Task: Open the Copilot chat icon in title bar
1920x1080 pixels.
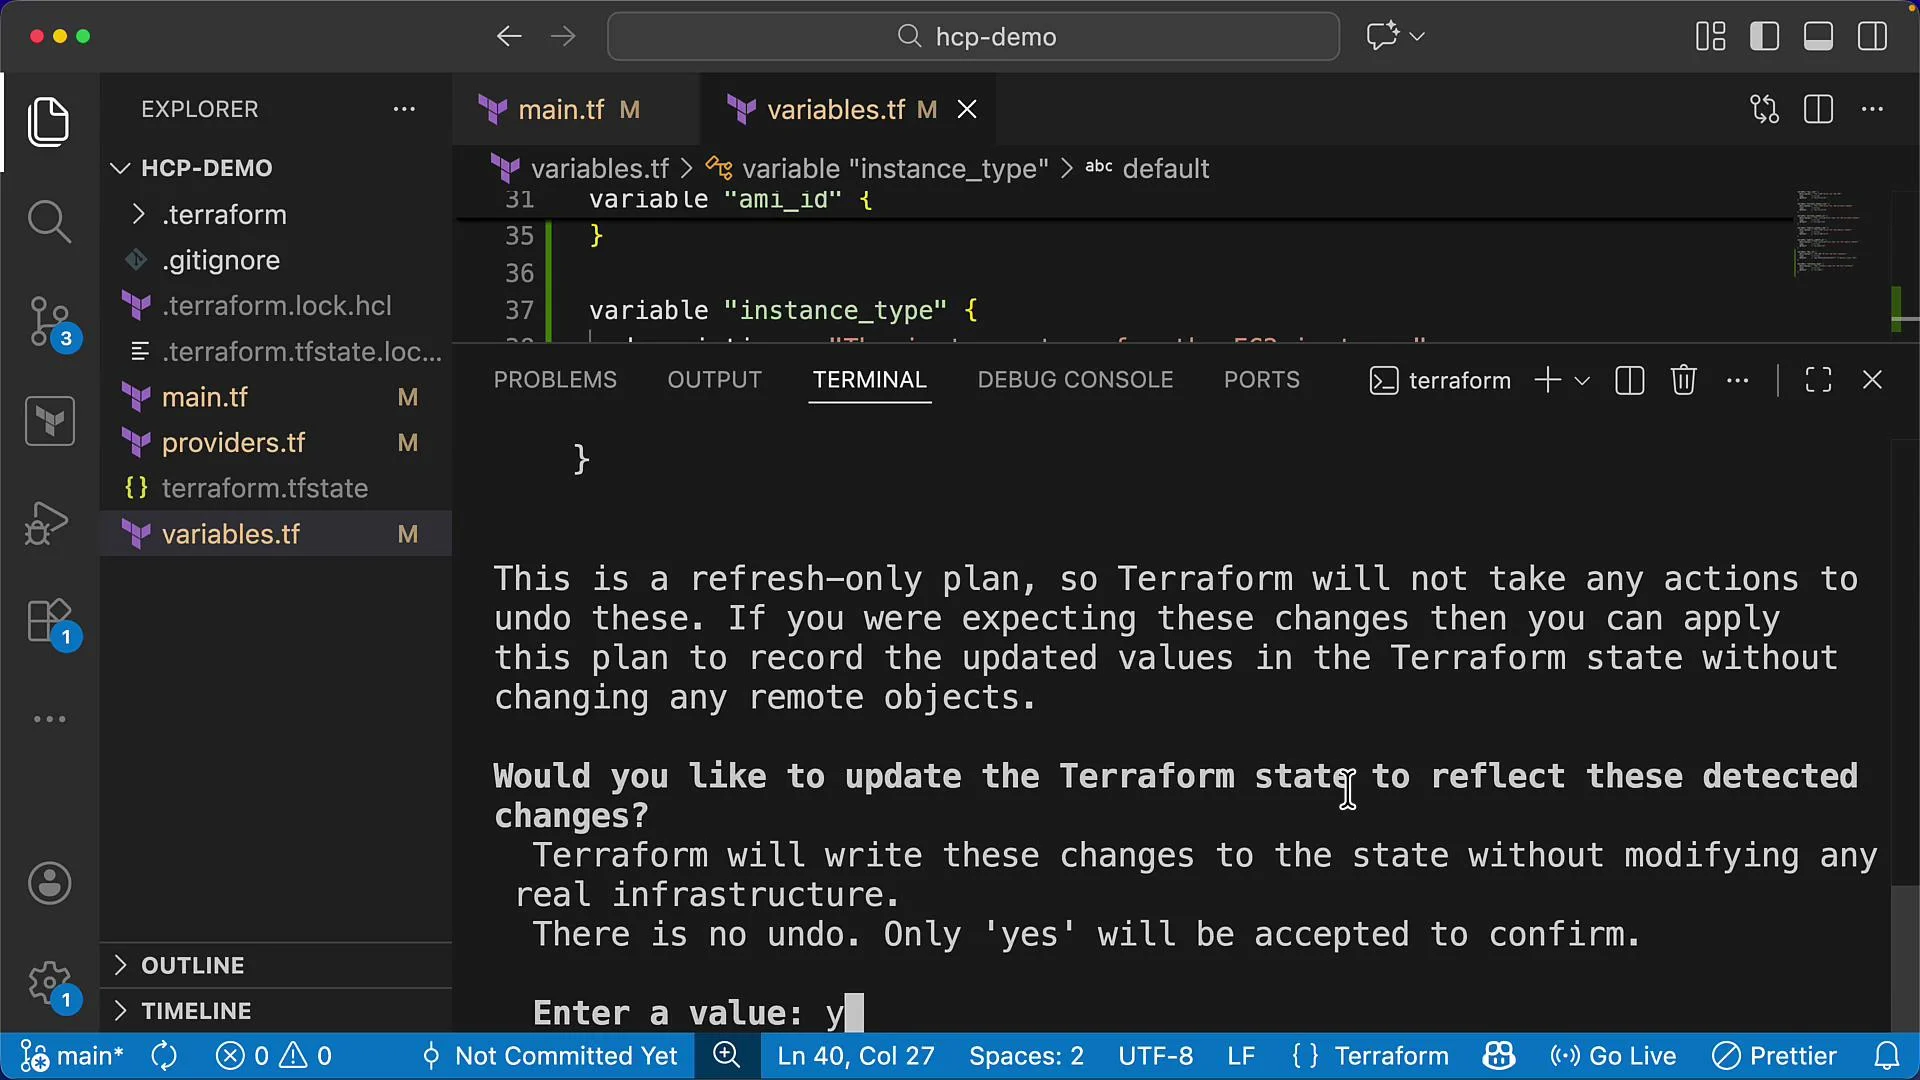Action: coord(1382,37)
